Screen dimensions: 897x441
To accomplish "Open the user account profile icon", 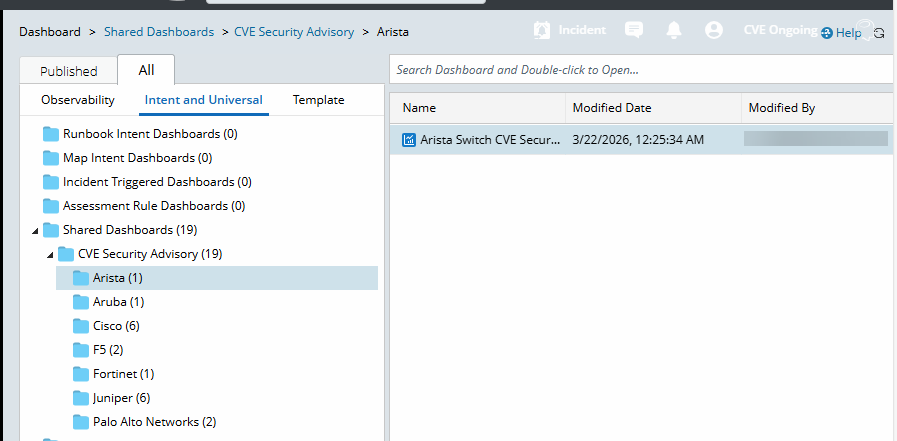I will coord(714,30).
